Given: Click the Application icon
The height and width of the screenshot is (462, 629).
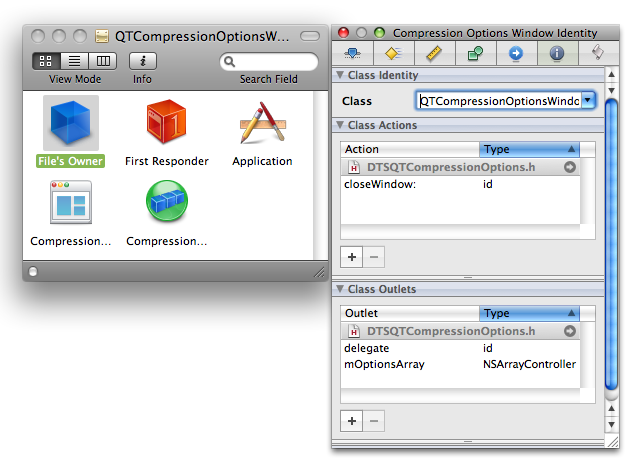Looking at the screenshot, I should pos(262,124).
